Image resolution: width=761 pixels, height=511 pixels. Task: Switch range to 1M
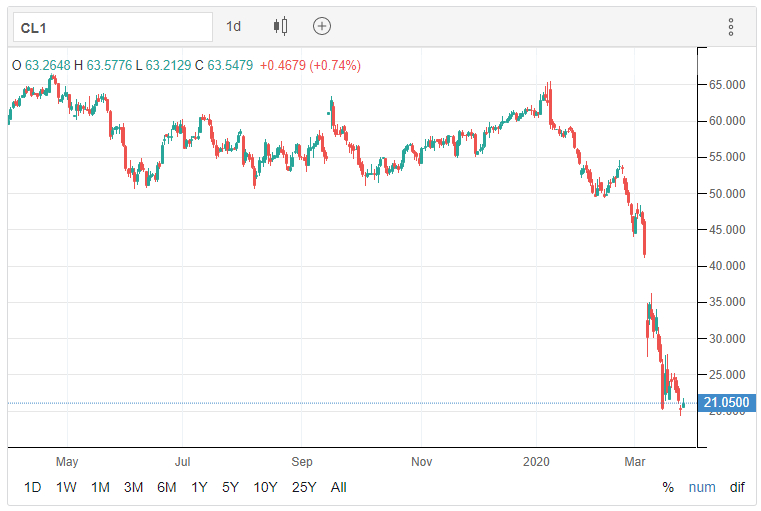[x=100, y=487]
